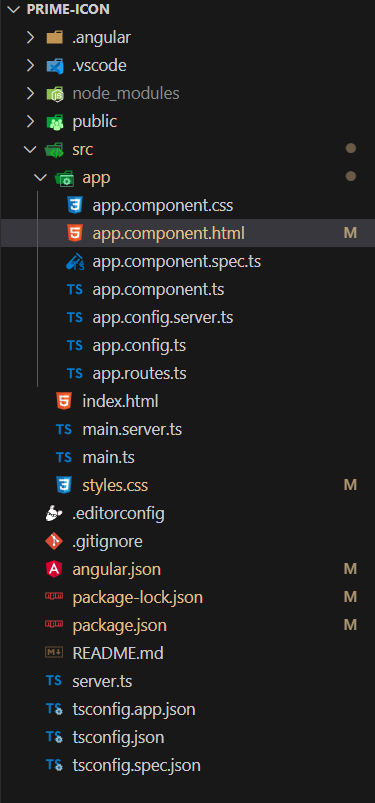Select the .angular folder name

tap(101, 37)
